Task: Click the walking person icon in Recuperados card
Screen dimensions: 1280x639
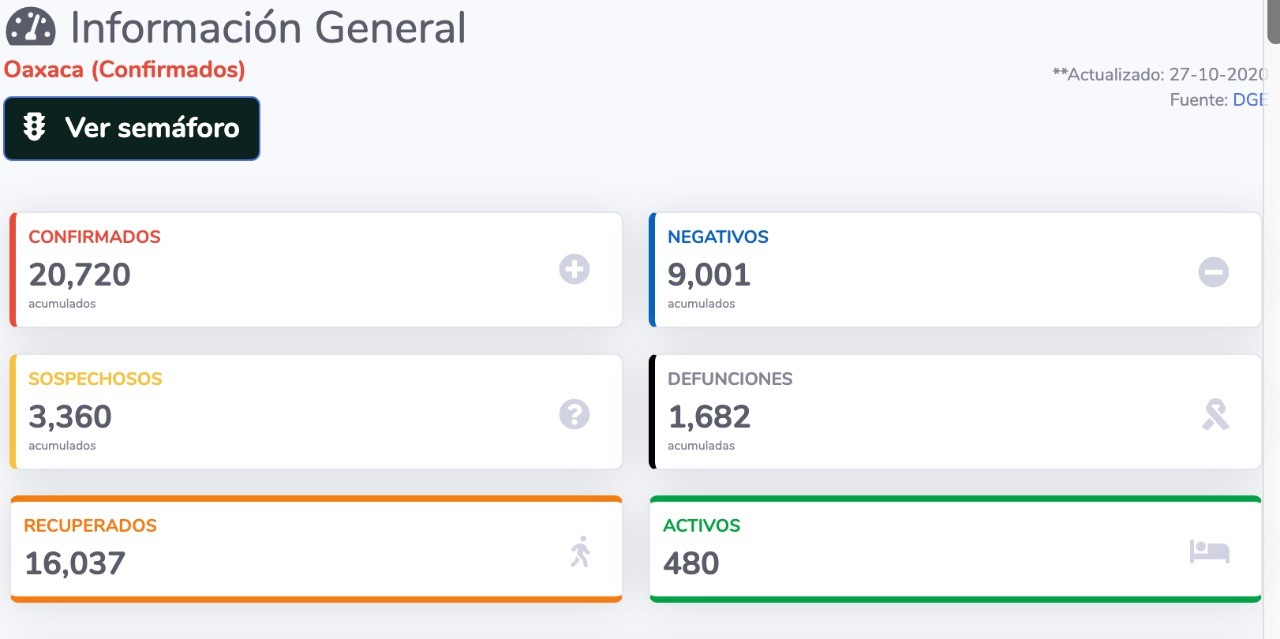Action: pyautogui.click(x=581, y=552)
